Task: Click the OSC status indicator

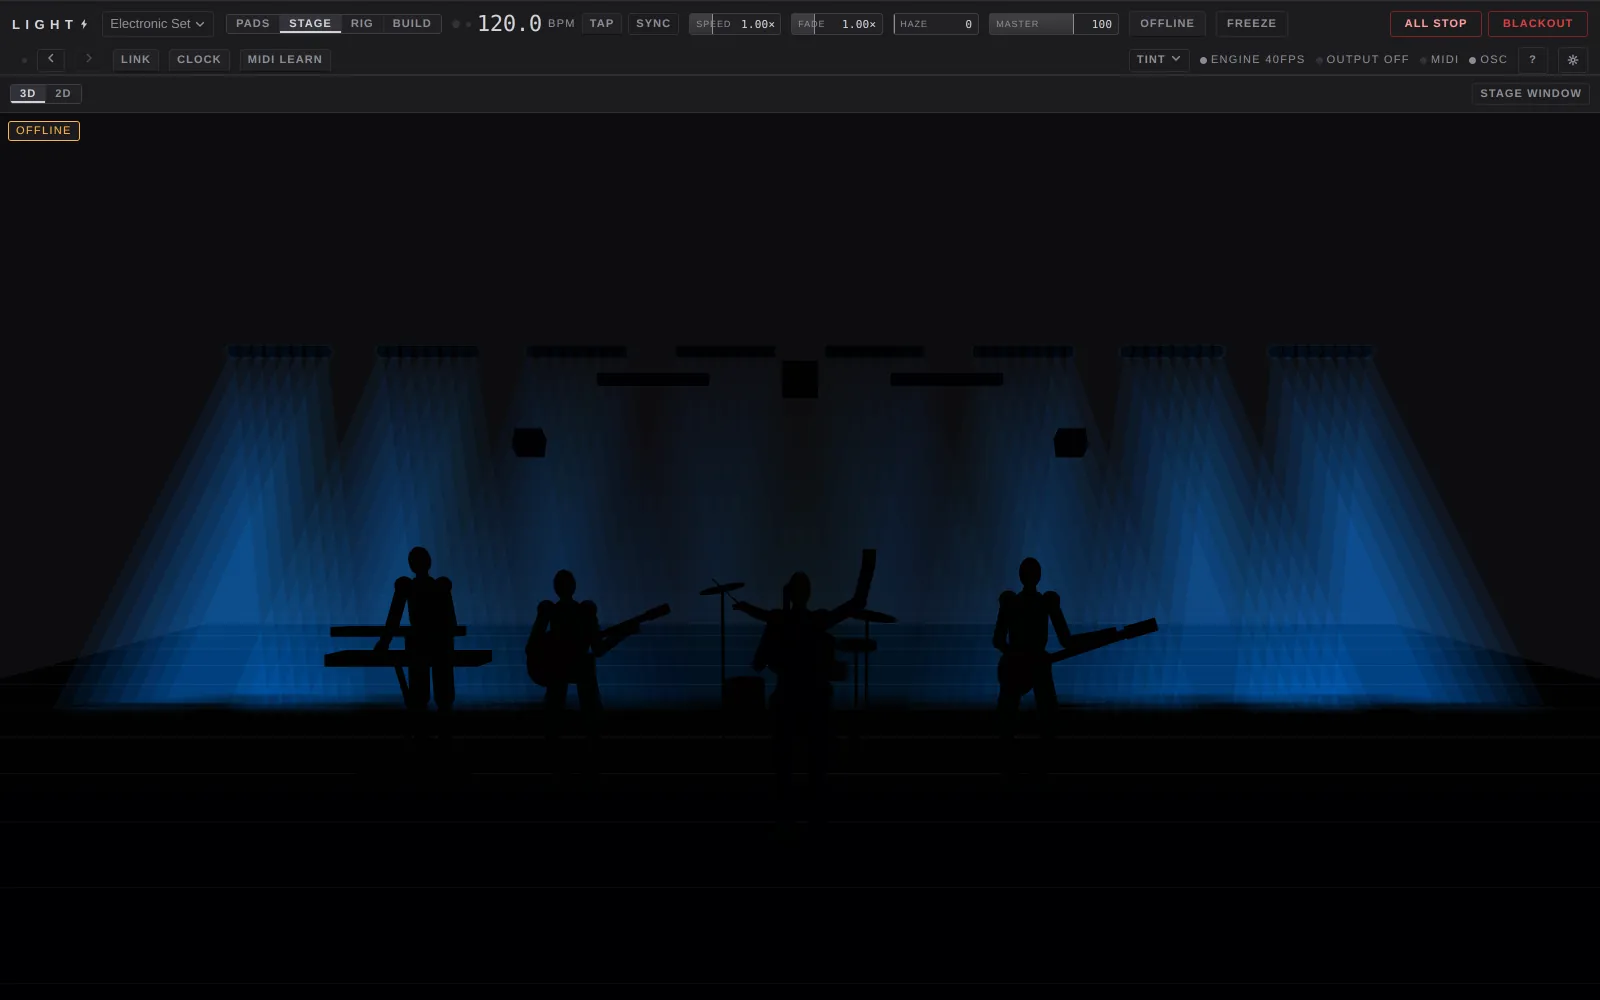Action: tap(1488, 60)
